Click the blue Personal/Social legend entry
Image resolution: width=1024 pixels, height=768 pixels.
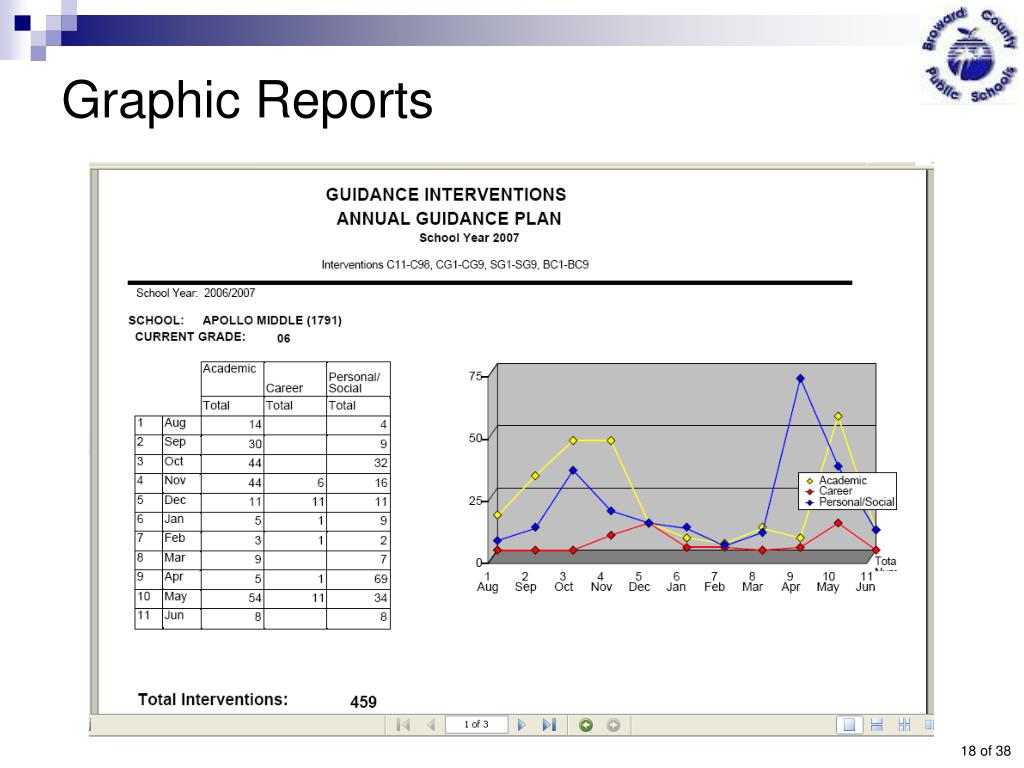point(850,502)
